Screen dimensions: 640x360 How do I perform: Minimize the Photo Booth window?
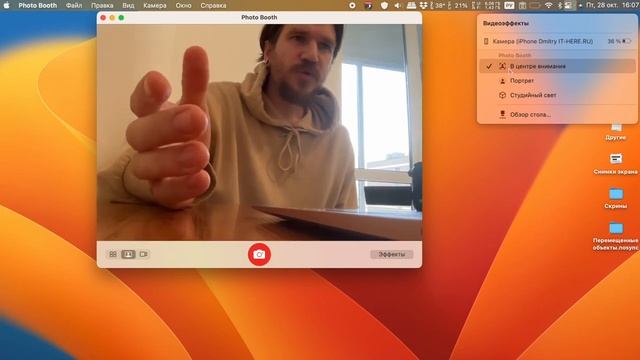pyautogui.click(x=112, y=18)
